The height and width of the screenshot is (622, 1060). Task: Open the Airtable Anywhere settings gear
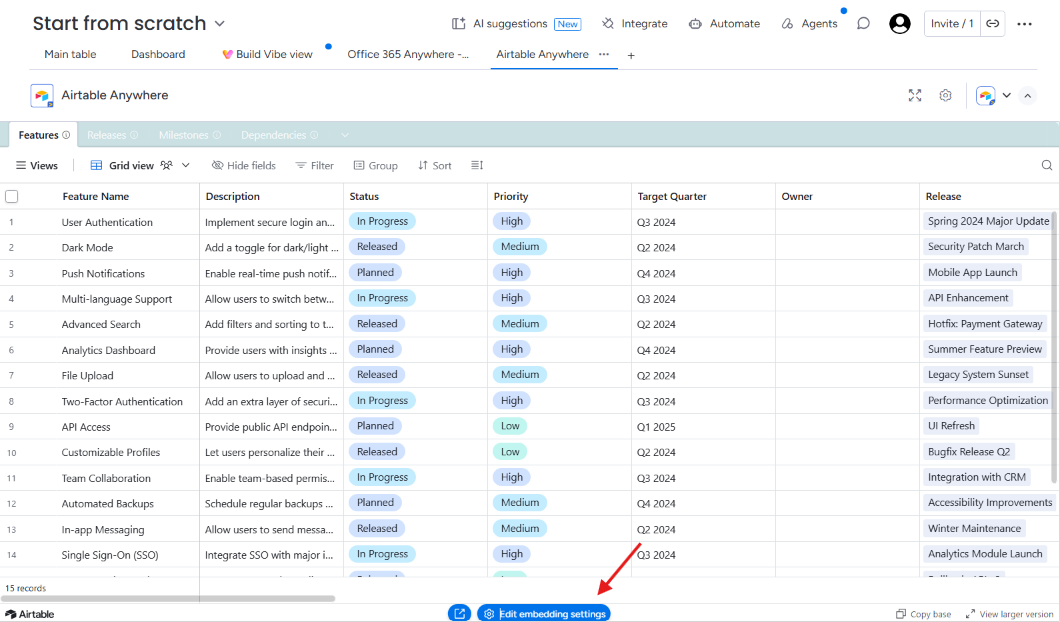945,95
